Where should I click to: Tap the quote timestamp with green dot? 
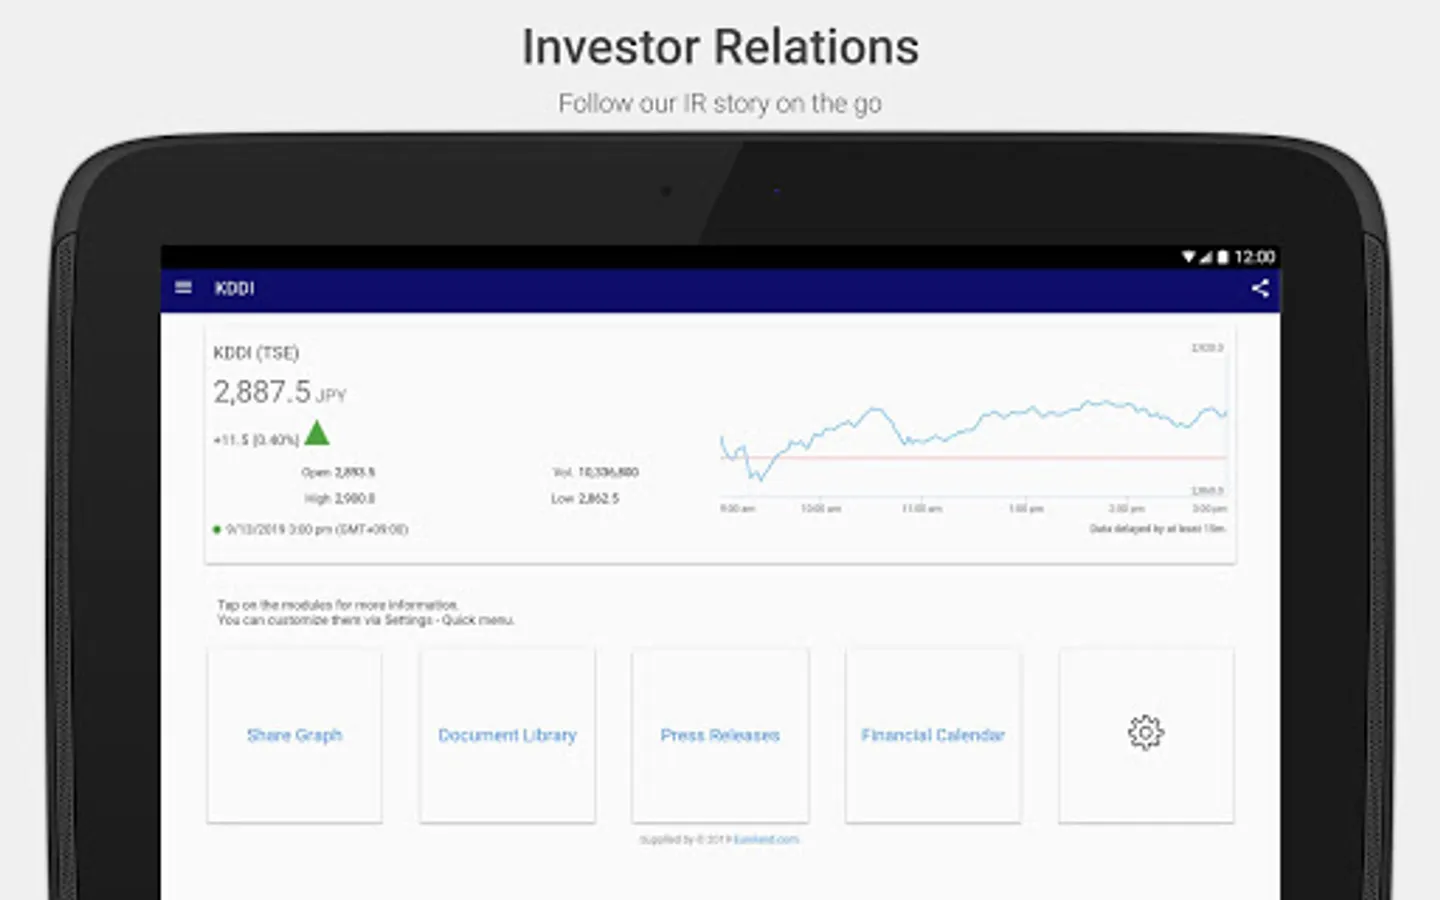(310, 529)
